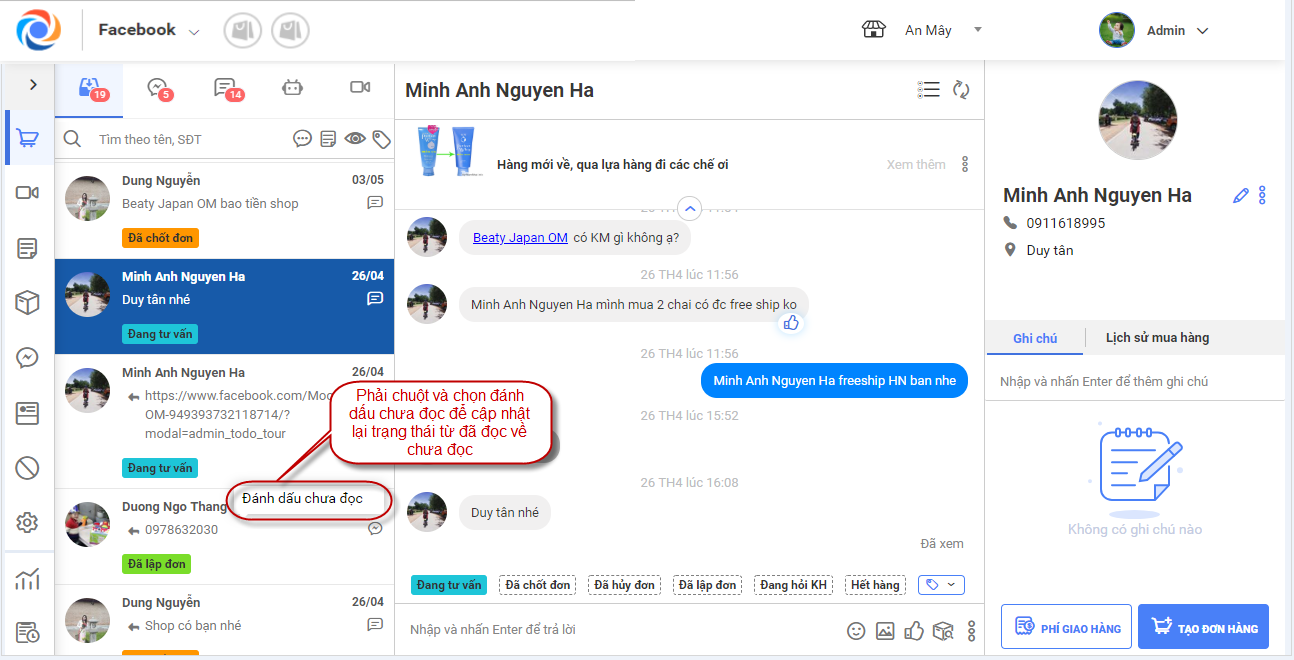The height and width of the screenshot is (660, 1294).
Task: Click the store icon beside An Mây
Action: (874, 30)
